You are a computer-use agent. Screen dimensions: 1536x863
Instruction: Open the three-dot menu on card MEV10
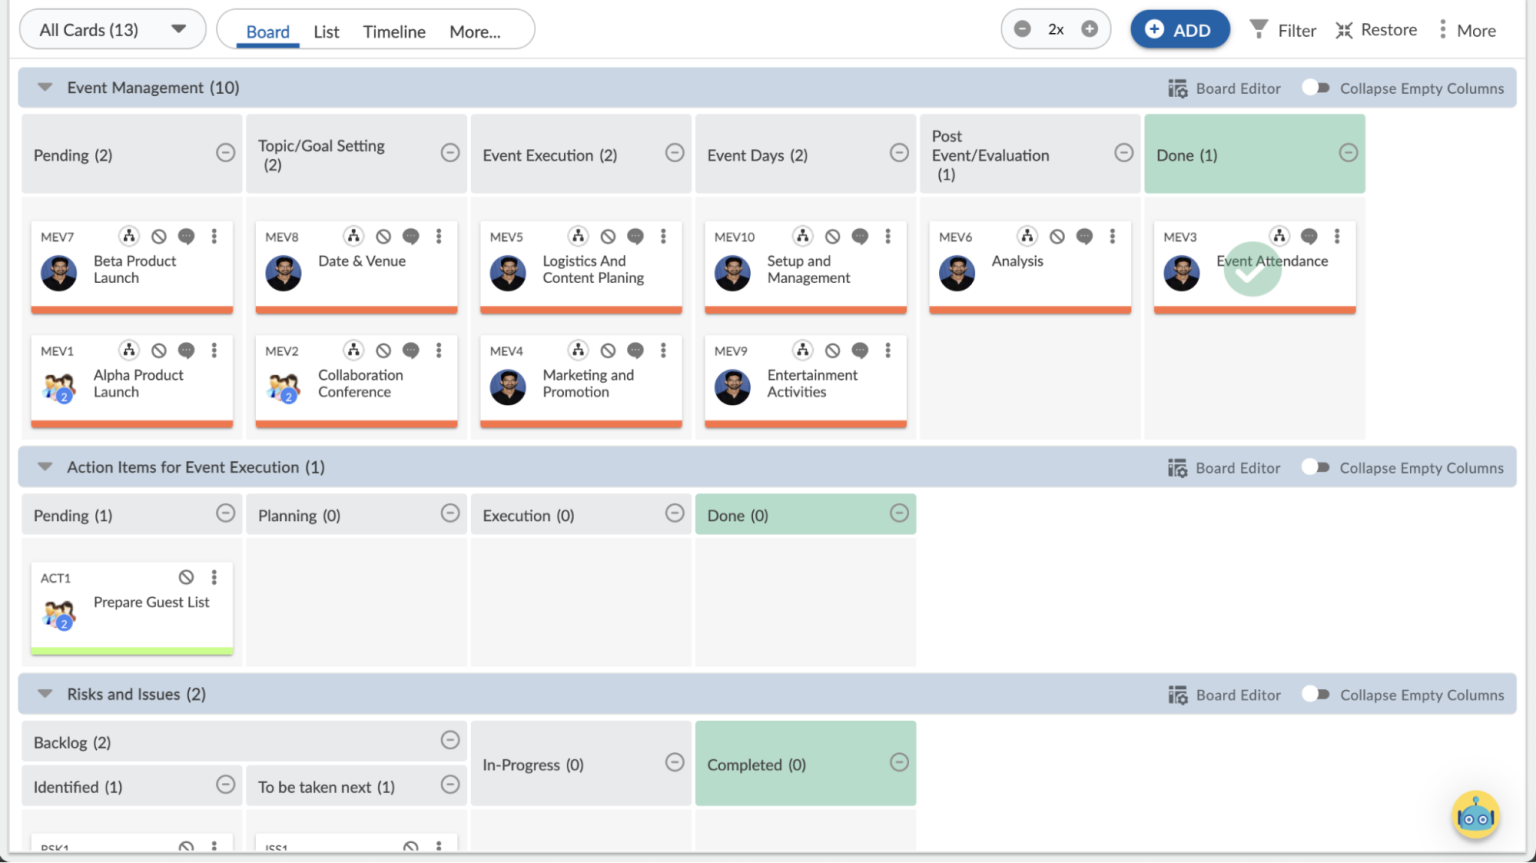[888, 236]
